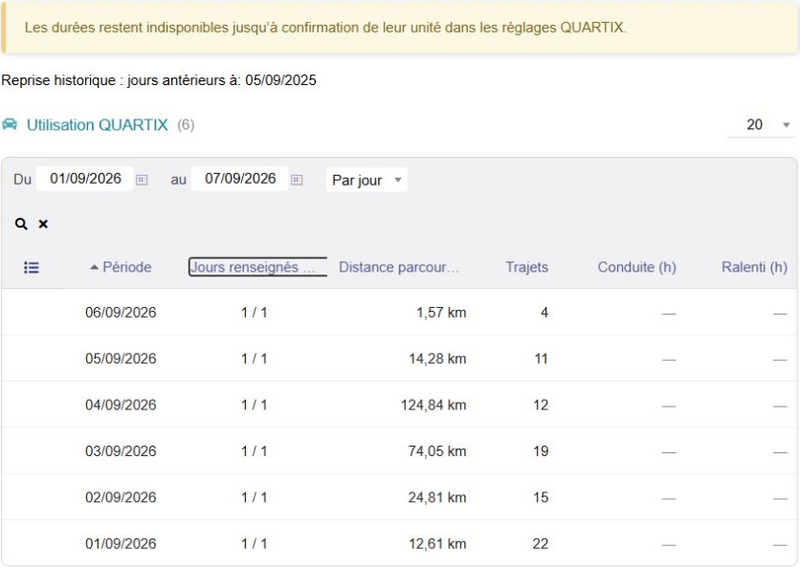Sort by the Trajets column header
The image size is (800, 569).
click(527, 267)
